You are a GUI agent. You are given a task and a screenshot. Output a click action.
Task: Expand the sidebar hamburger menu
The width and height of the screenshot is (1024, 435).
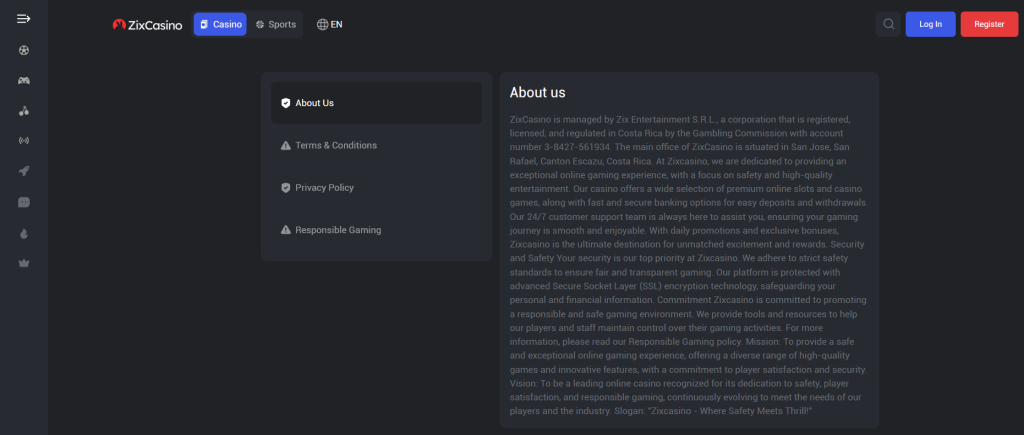point(24,19)
